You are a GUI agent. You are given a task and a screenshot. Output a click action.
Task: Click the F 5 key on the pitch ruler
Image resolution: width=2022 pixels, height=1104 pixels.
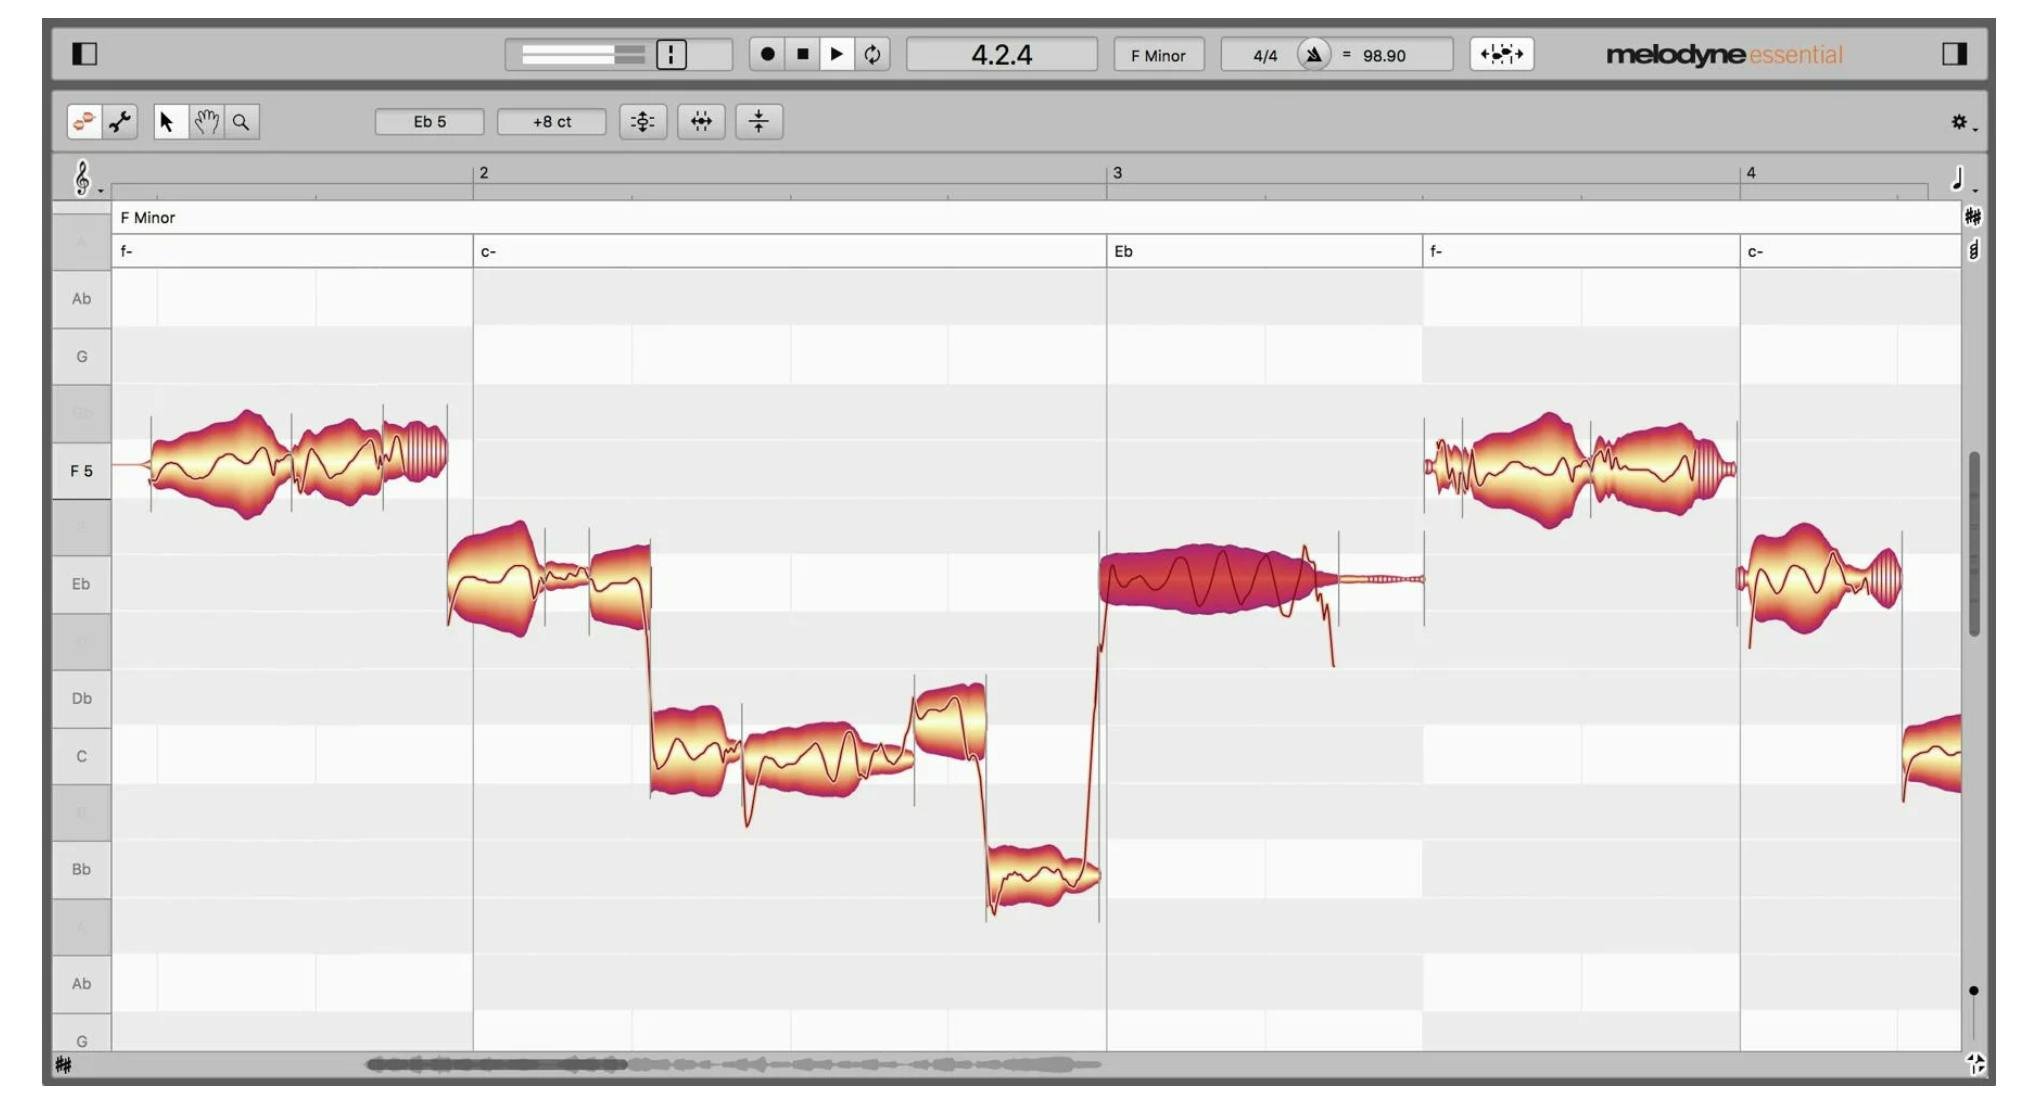point(80,470)
